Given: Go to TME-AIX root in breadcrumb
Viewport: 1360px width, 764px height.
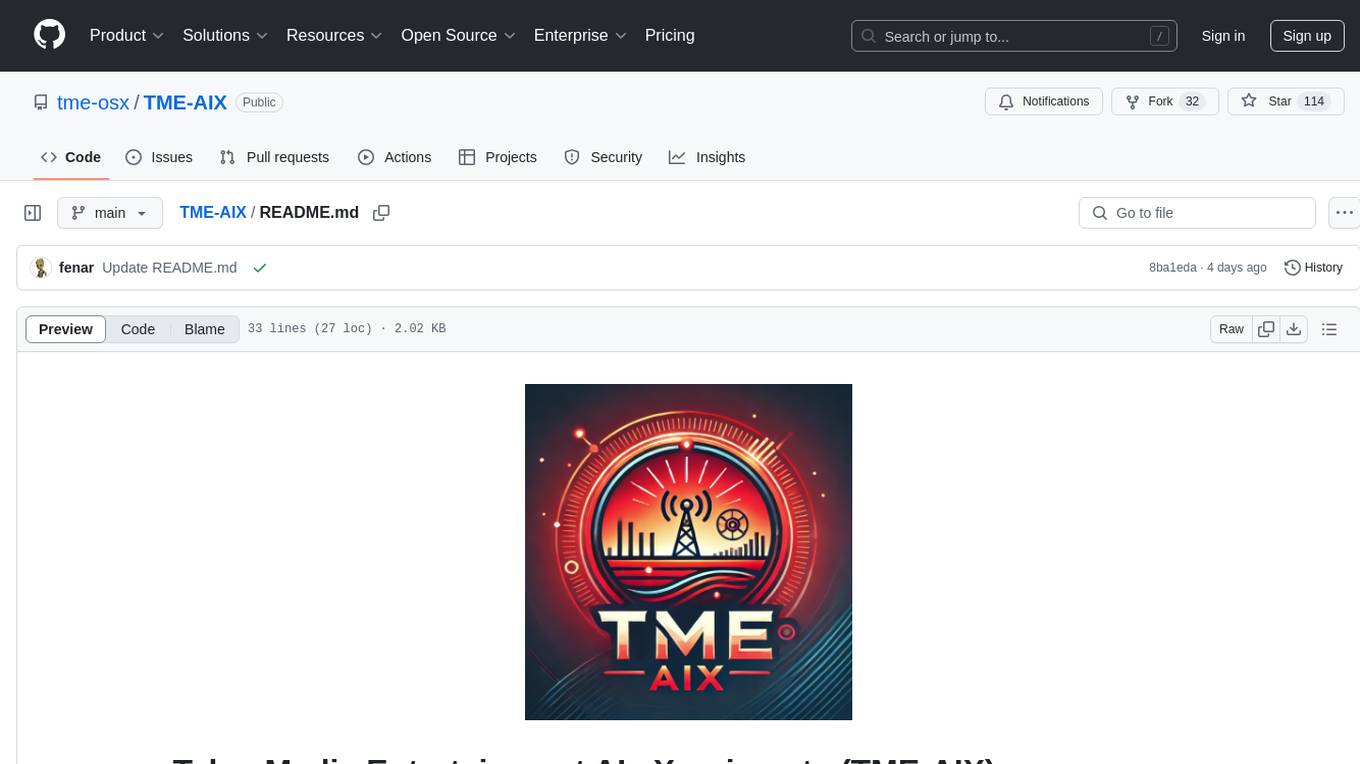Looking at the screenshot, I should 213,212.
